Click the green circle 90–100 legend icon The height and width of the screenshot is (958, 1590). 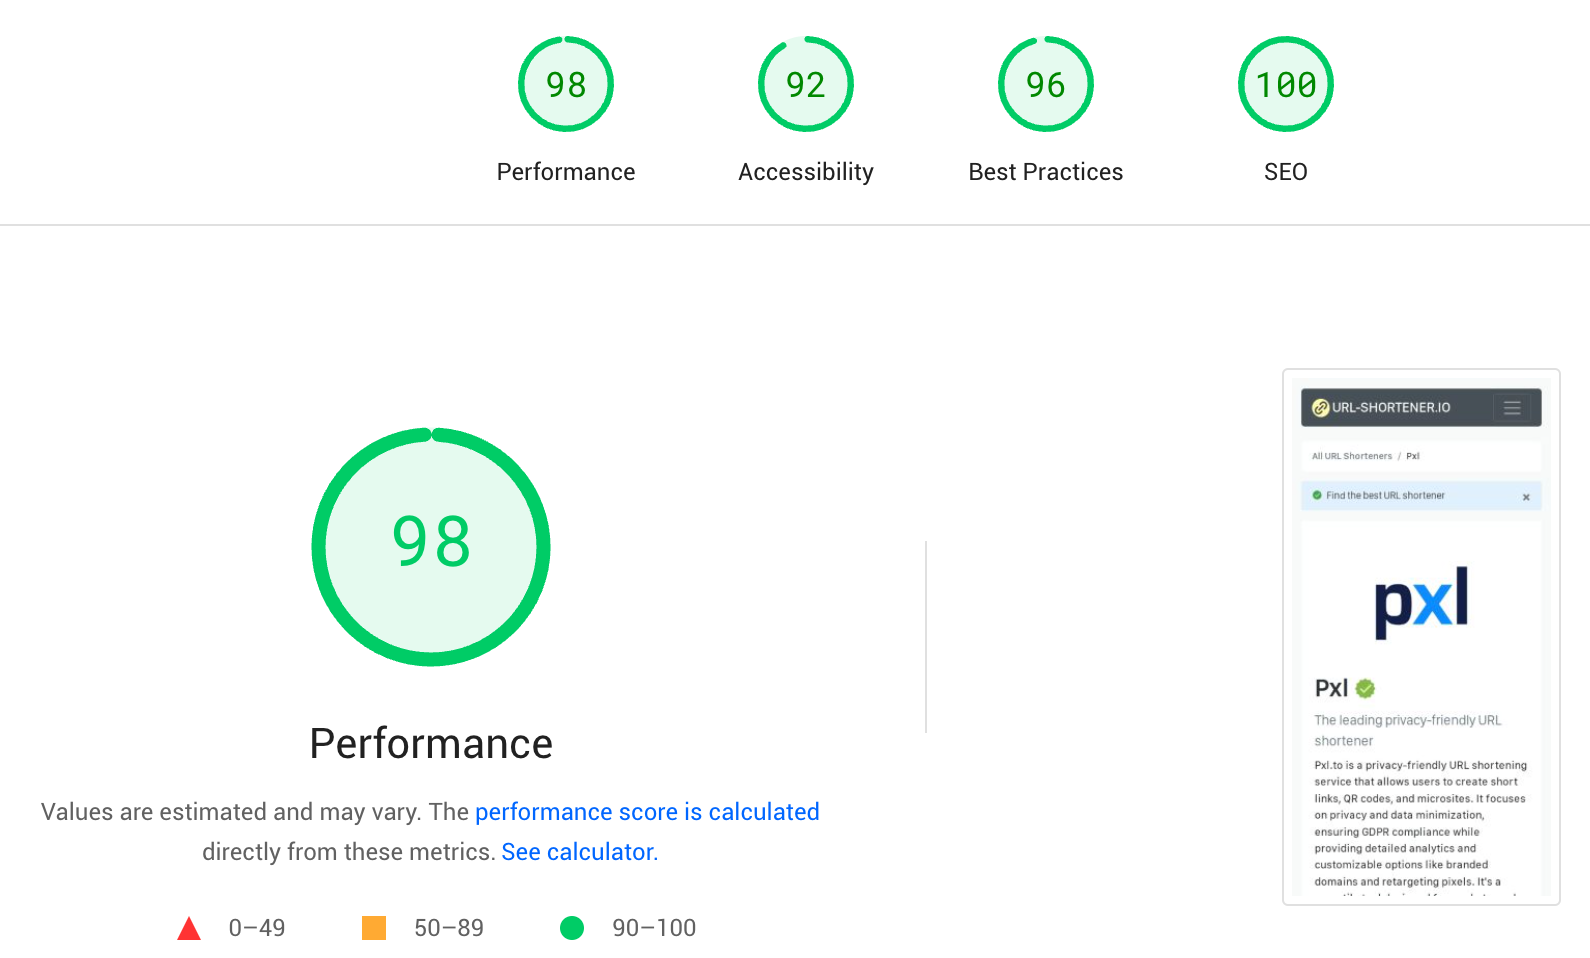tap(572, 928)
